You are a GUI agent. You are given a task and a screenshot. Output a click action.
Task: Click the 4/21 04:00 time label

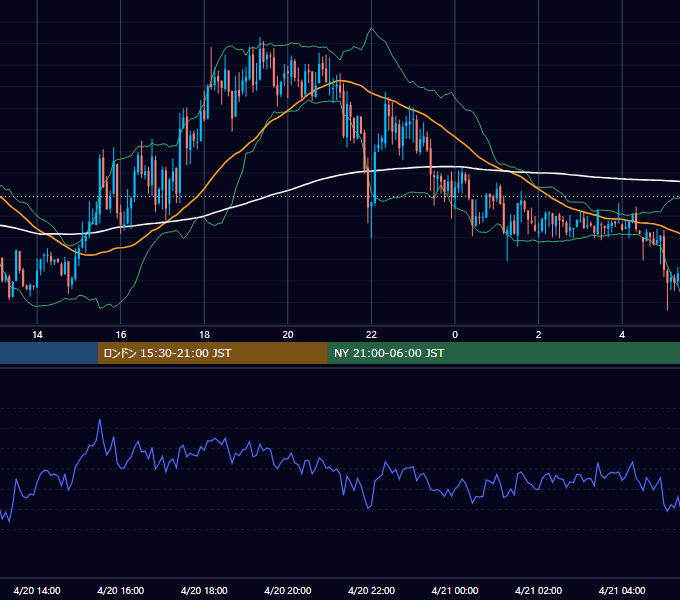point(622,590)
